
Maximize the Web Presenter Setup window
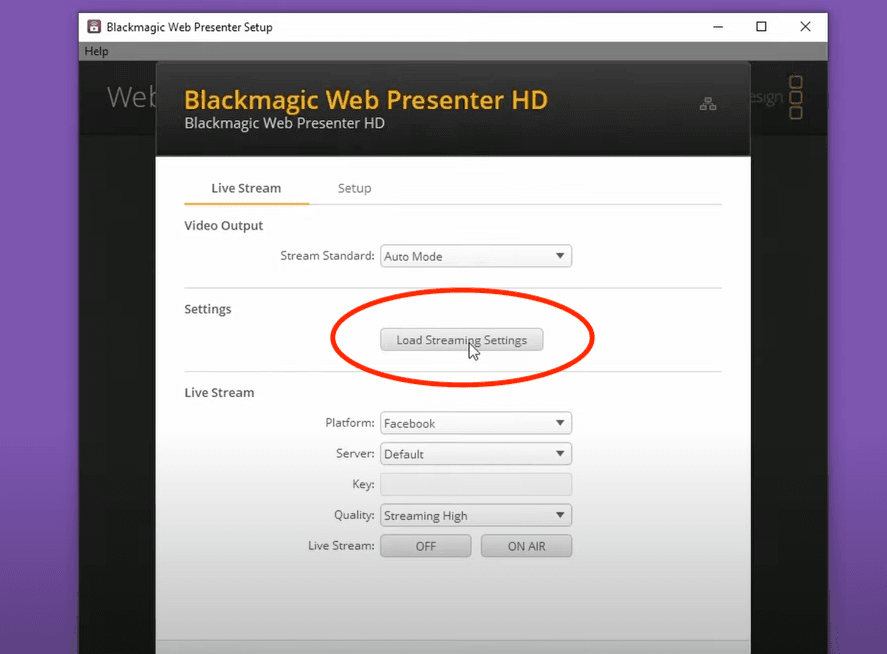(x=761, y=27)
